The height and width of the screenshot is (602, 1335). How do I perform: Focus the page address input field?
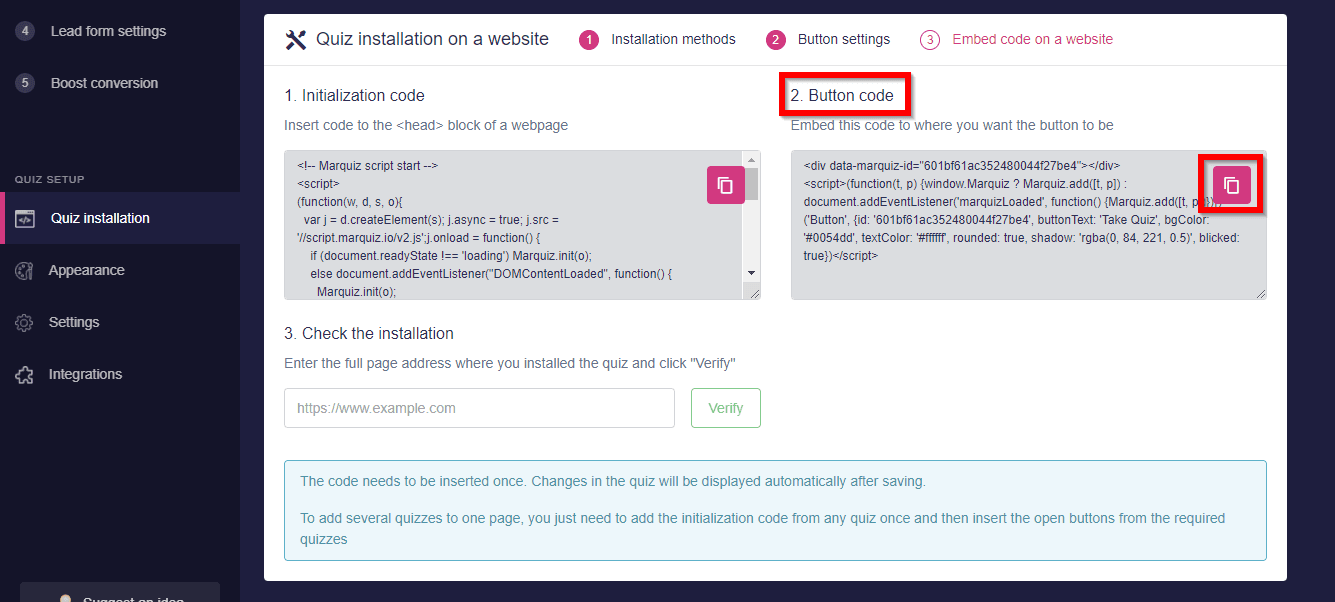(479, 408)
